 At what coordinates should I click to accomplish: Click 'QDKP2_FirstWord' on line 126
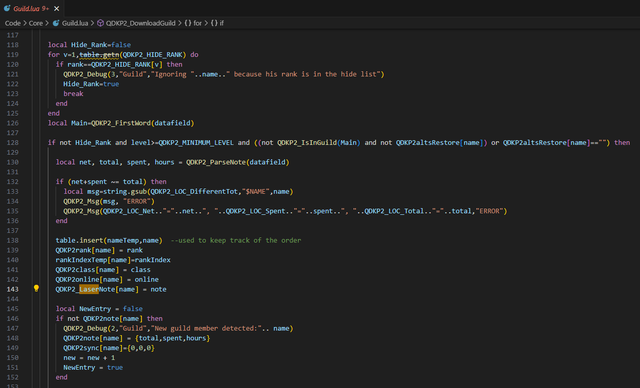coord(121,123)
